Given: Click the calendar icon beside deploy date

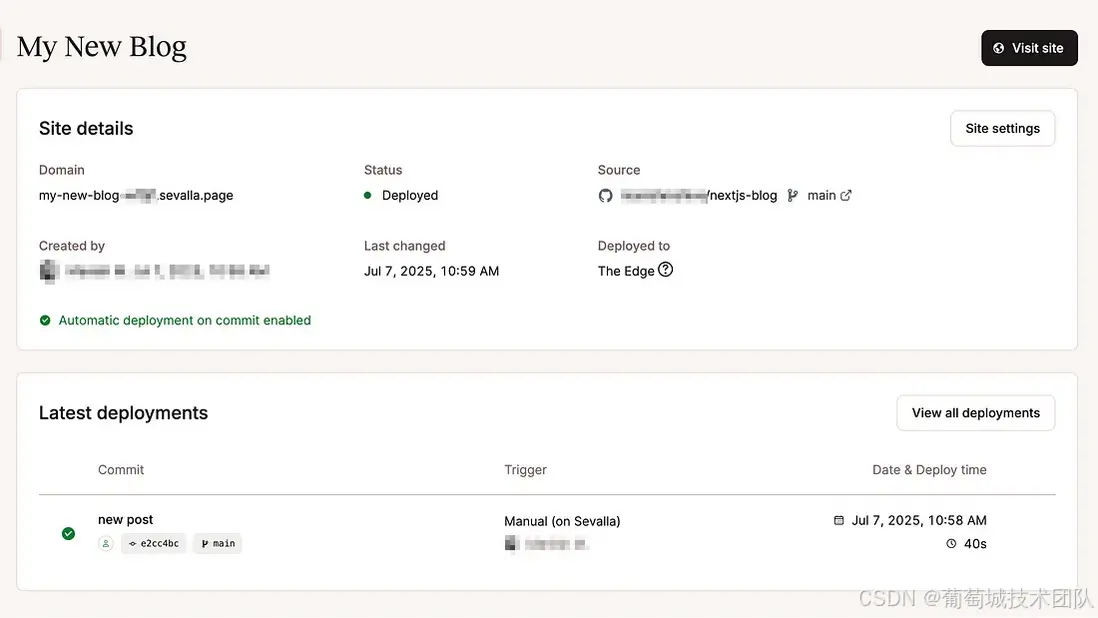Looking at the screenshot, I should point(839,520).
